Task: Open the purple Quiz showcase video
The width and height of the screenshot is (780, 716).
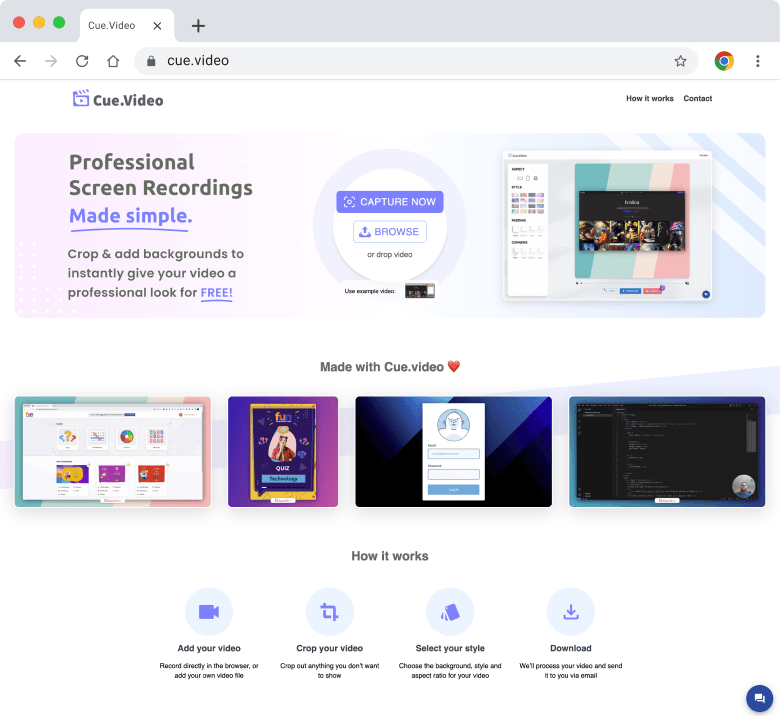Action: coord(283,452)
